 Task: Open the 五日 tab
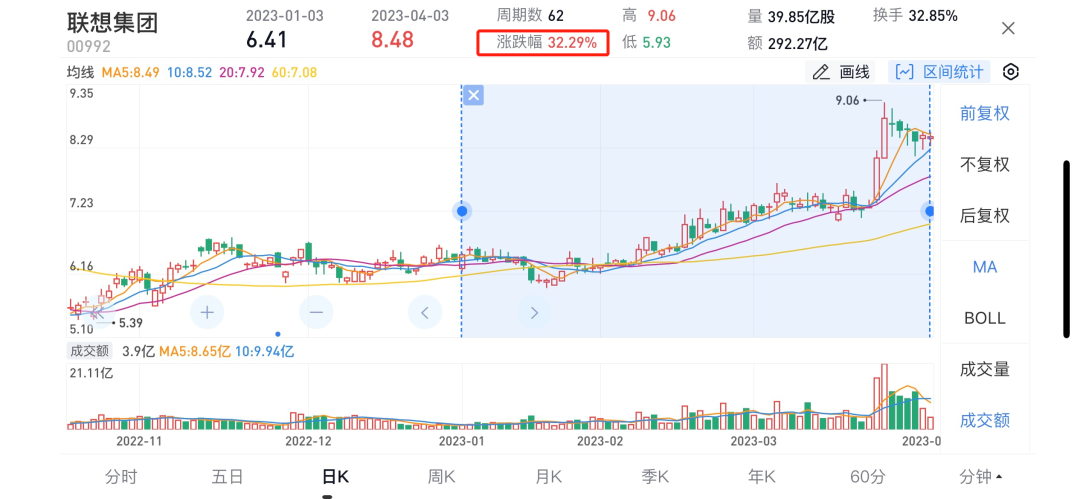(228, 476)
